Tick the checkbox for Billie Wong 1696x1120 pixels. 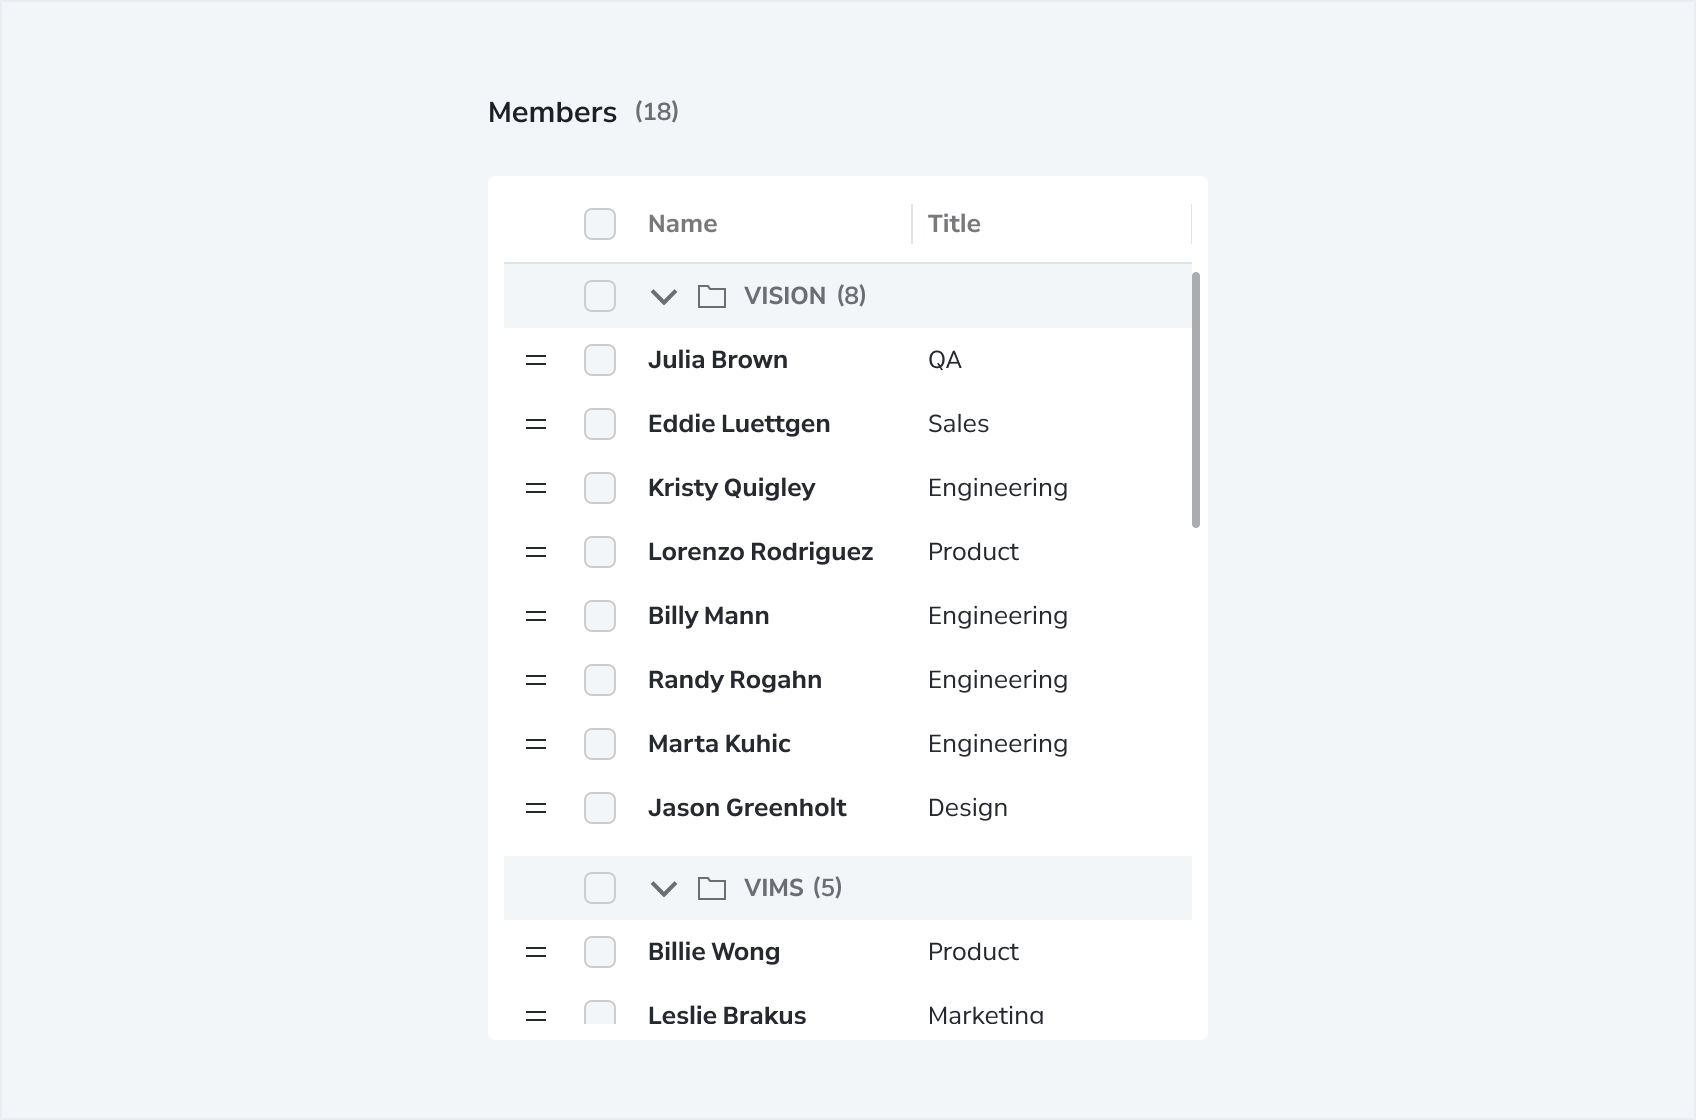pos(600,952)
